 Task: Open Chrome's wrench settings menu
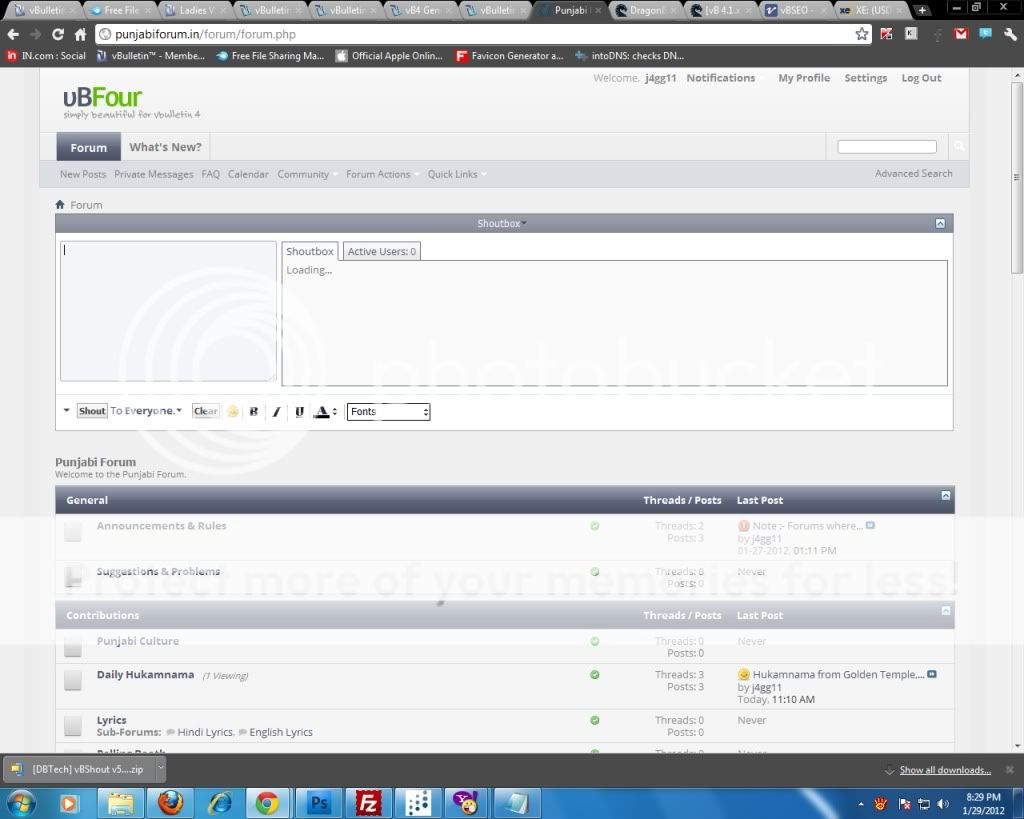point(1010,34)
